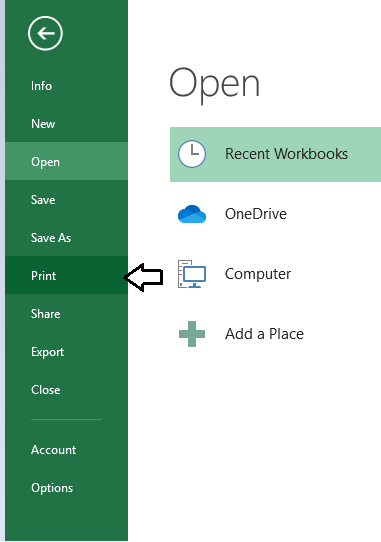
Task: Open the Print page
Action: pos(66,275)
